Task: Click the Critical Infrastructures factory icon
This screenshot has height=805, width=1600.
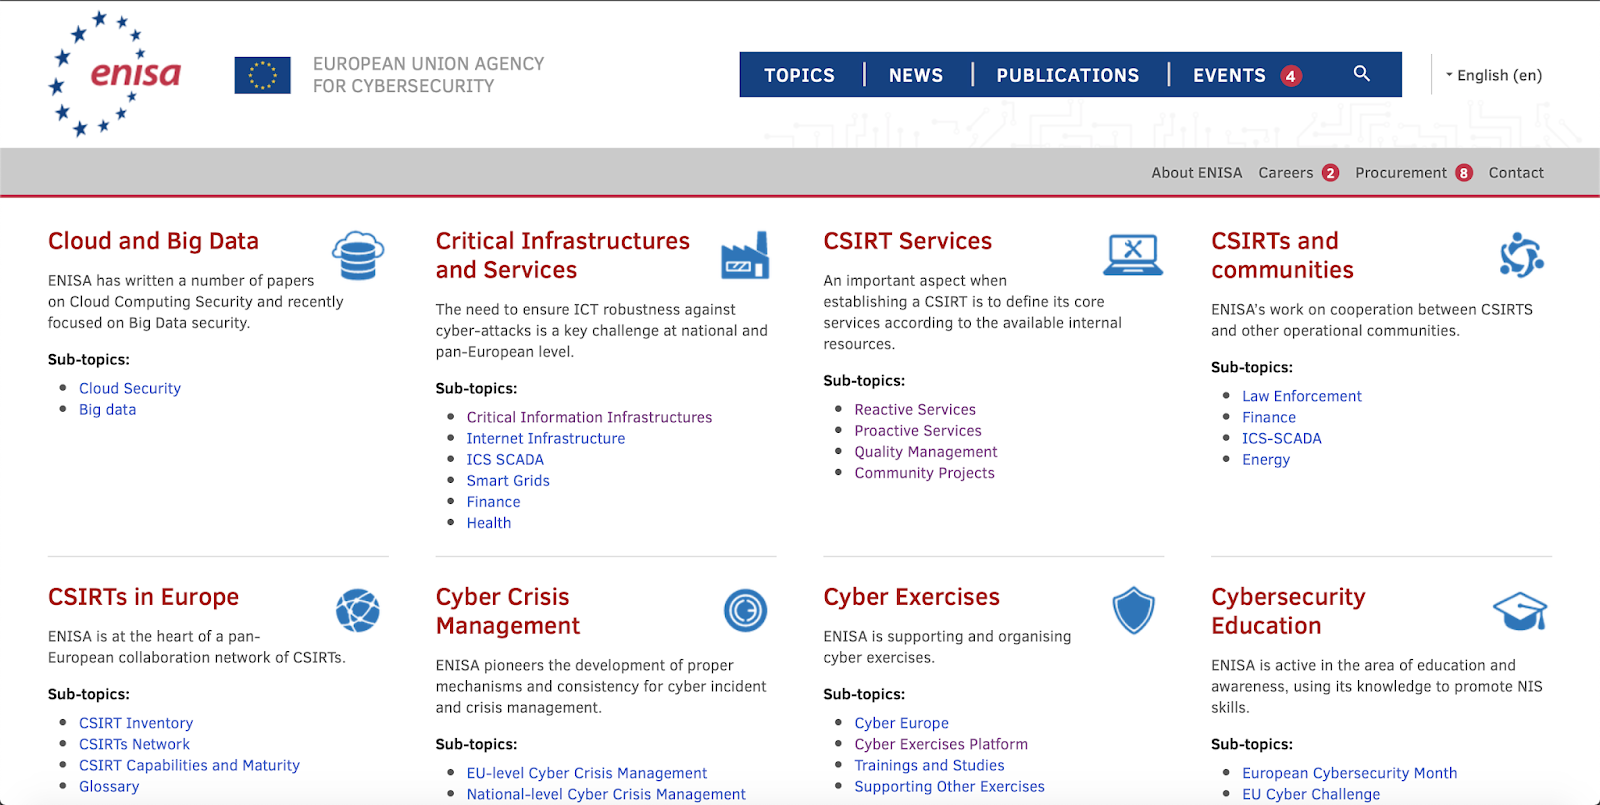Action: point(745,255)
